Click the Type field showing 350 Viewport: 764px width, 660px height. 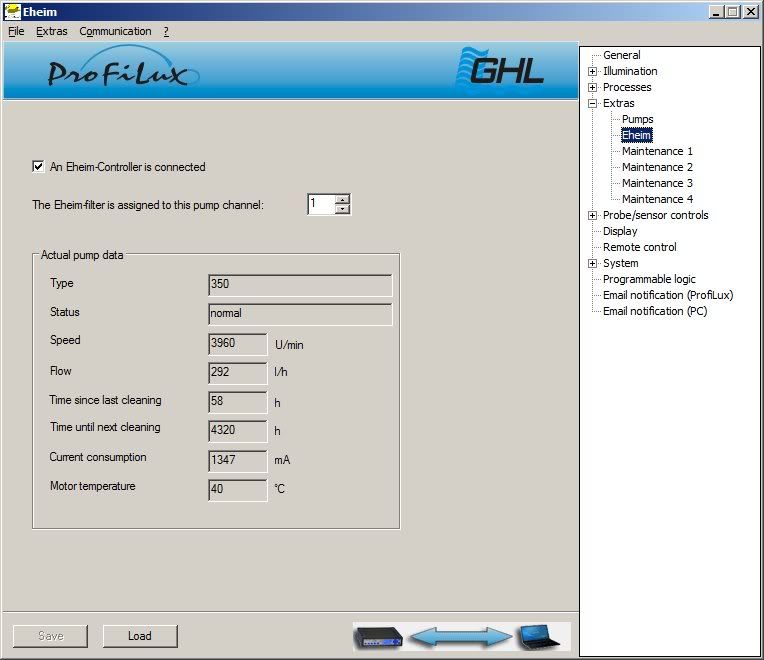click(x=300, y=284)
